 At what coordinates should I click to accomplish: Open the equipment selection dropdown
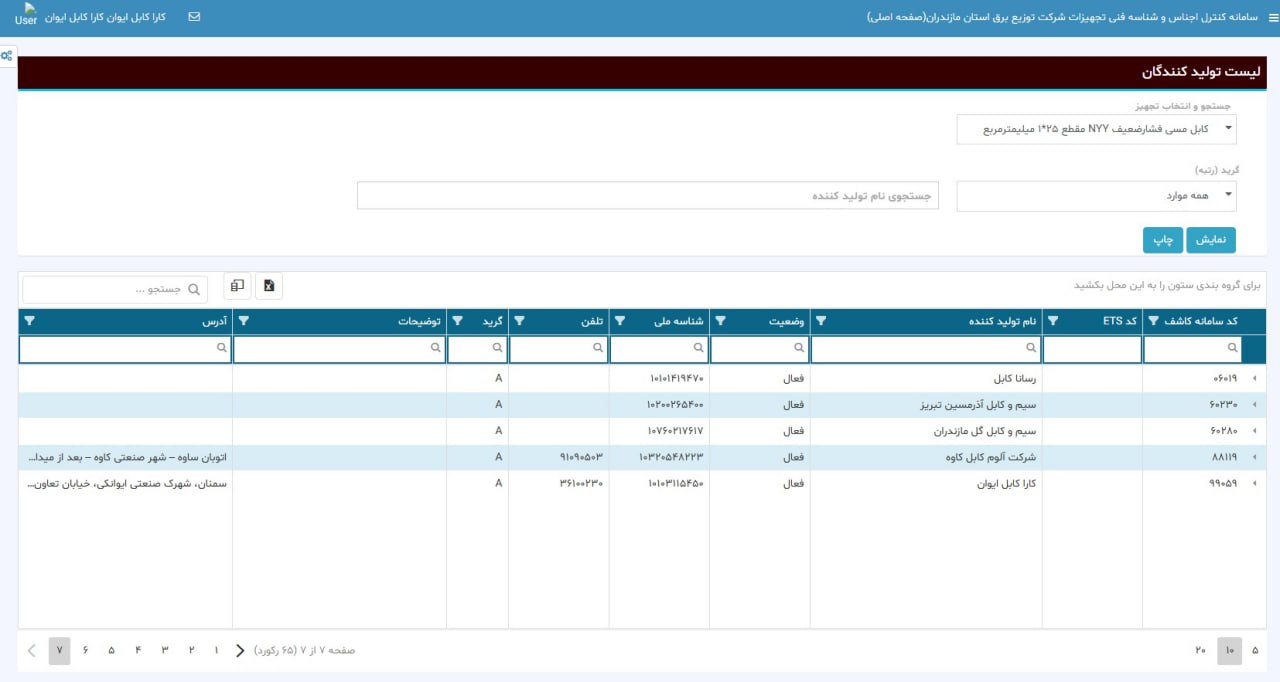1096,129
